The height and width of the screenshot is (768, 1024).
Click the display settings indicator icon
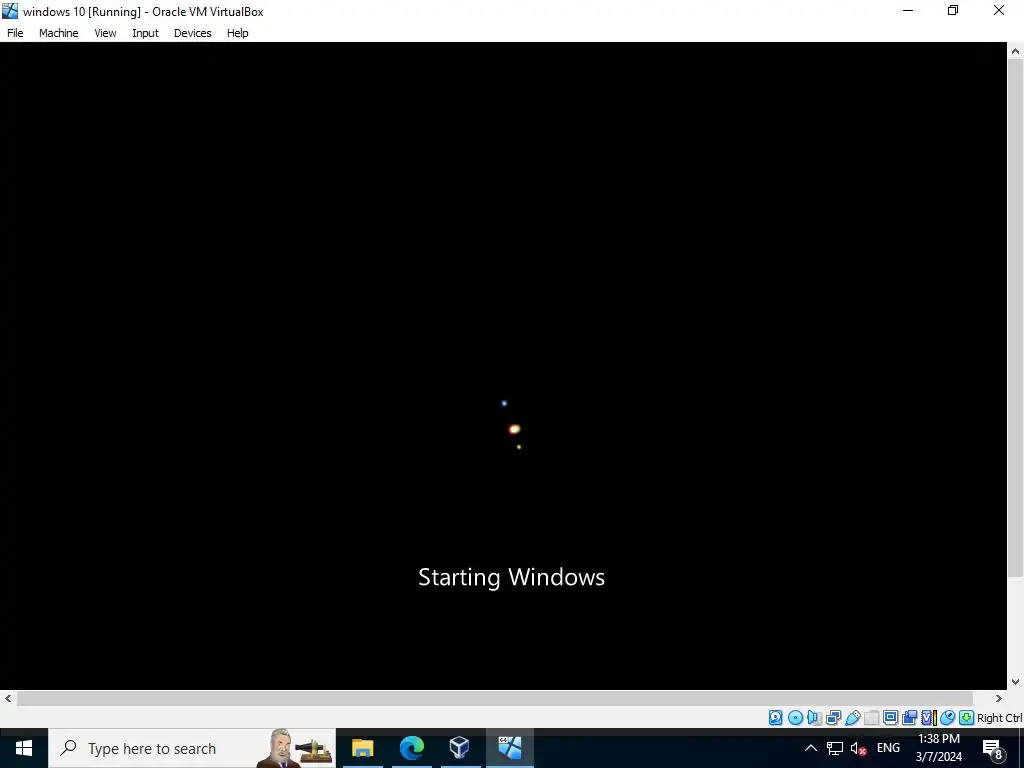[890, 718]
